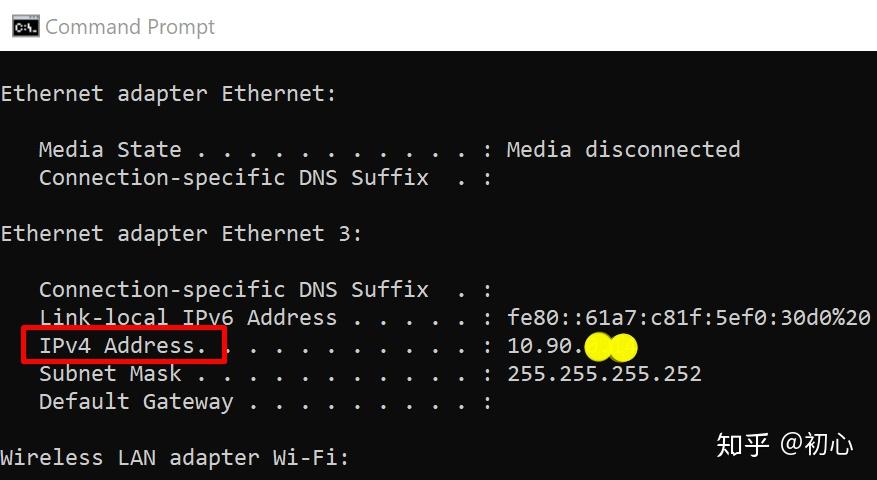This screenshot has height=480, width=877.
Task: Click the empty Default Gateway value area
Action: pos(615,402)
